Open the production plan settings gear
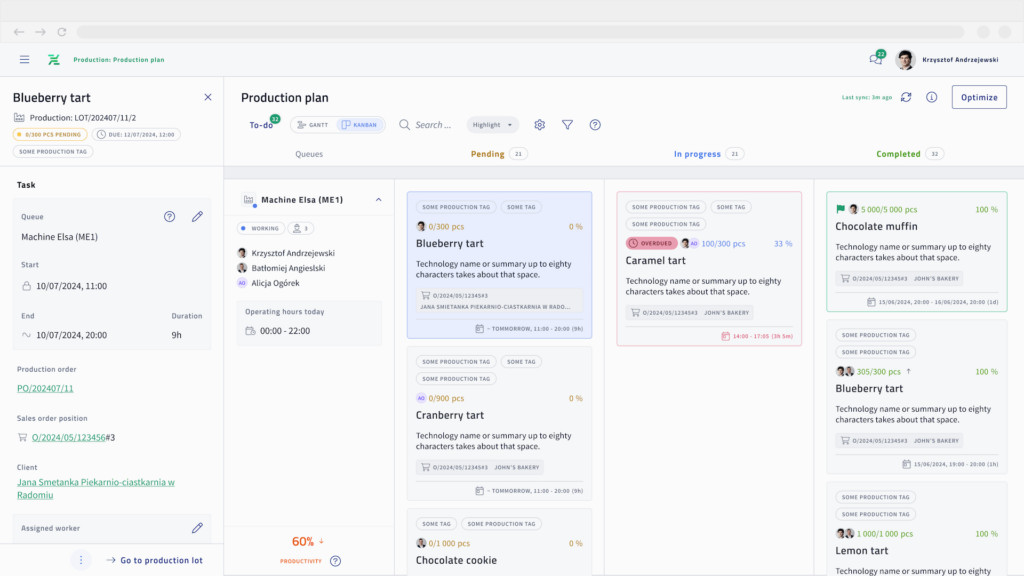The height and width of the screenshot is (576, 1024). point(539,124)
